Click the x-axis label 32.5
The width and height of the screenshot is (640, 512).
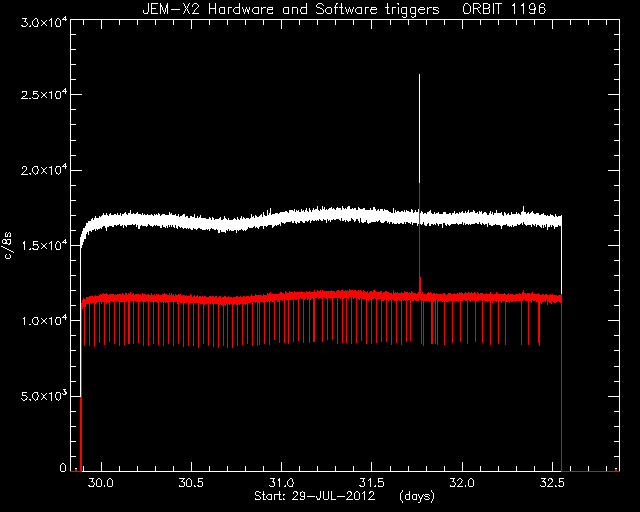pyautogui.click(x=552, y=483)
